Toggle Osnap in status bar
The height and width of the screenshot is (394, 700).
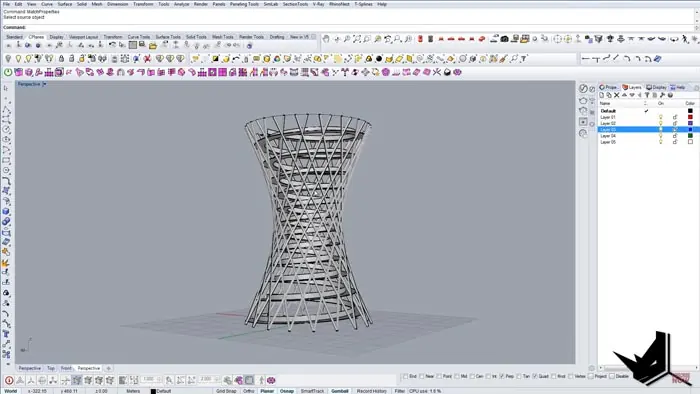pyautogui.click(x=287, y=391)
